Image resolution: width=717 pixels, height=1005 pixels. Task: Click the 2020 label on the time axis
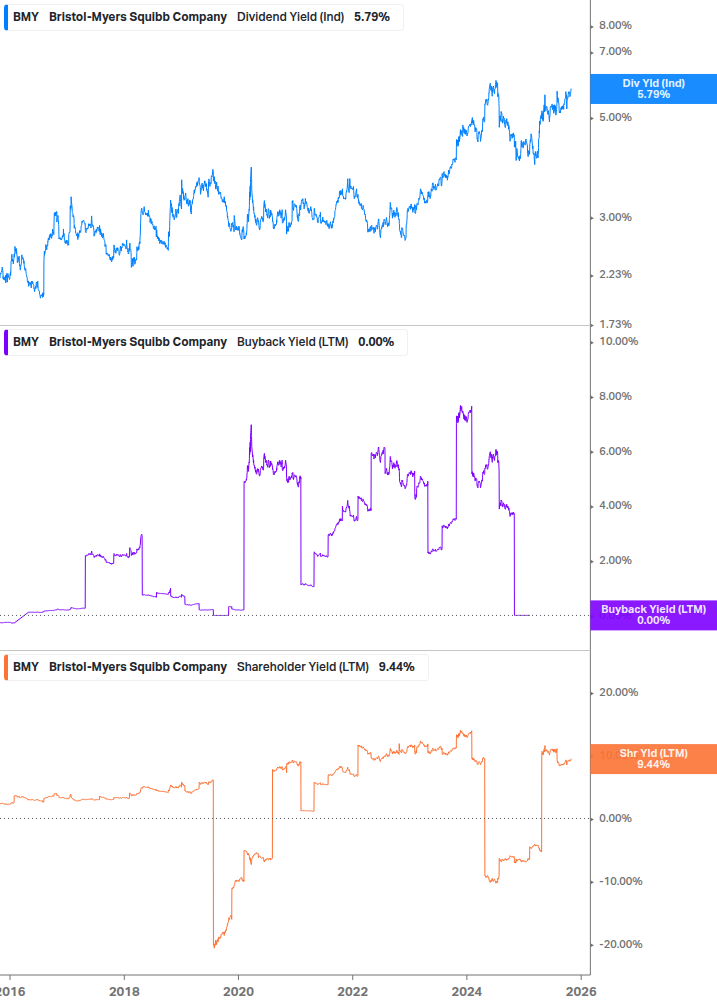238,992
